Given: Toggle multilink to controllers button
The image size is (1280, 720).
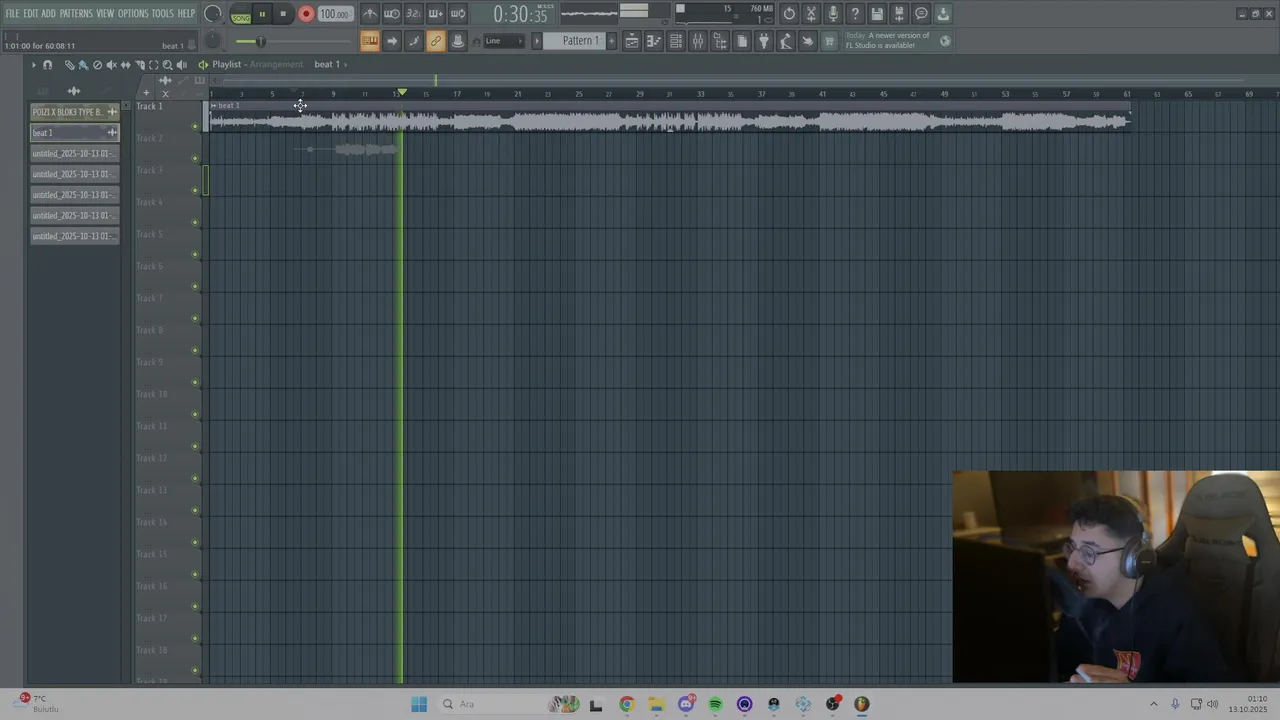Looking at the screenshot, I should point(435,41).
